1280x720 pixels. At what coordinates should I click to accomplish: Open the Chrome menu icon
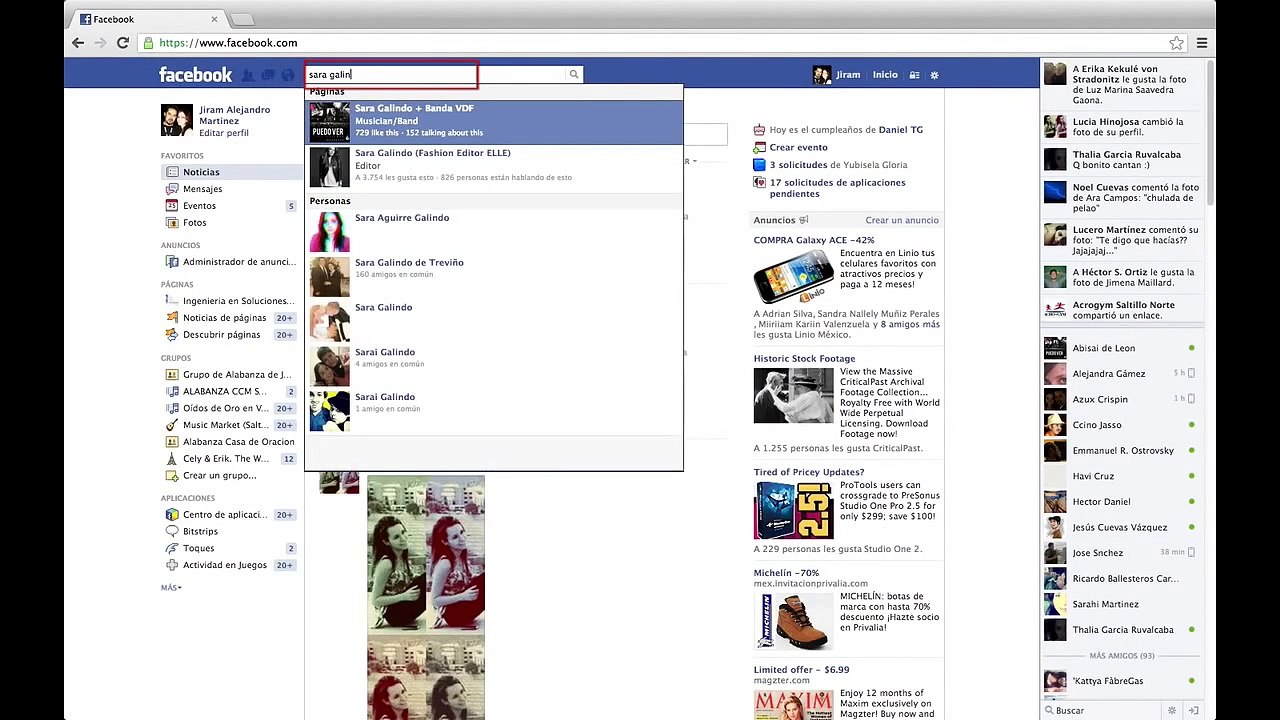(x=1202, y=43)
